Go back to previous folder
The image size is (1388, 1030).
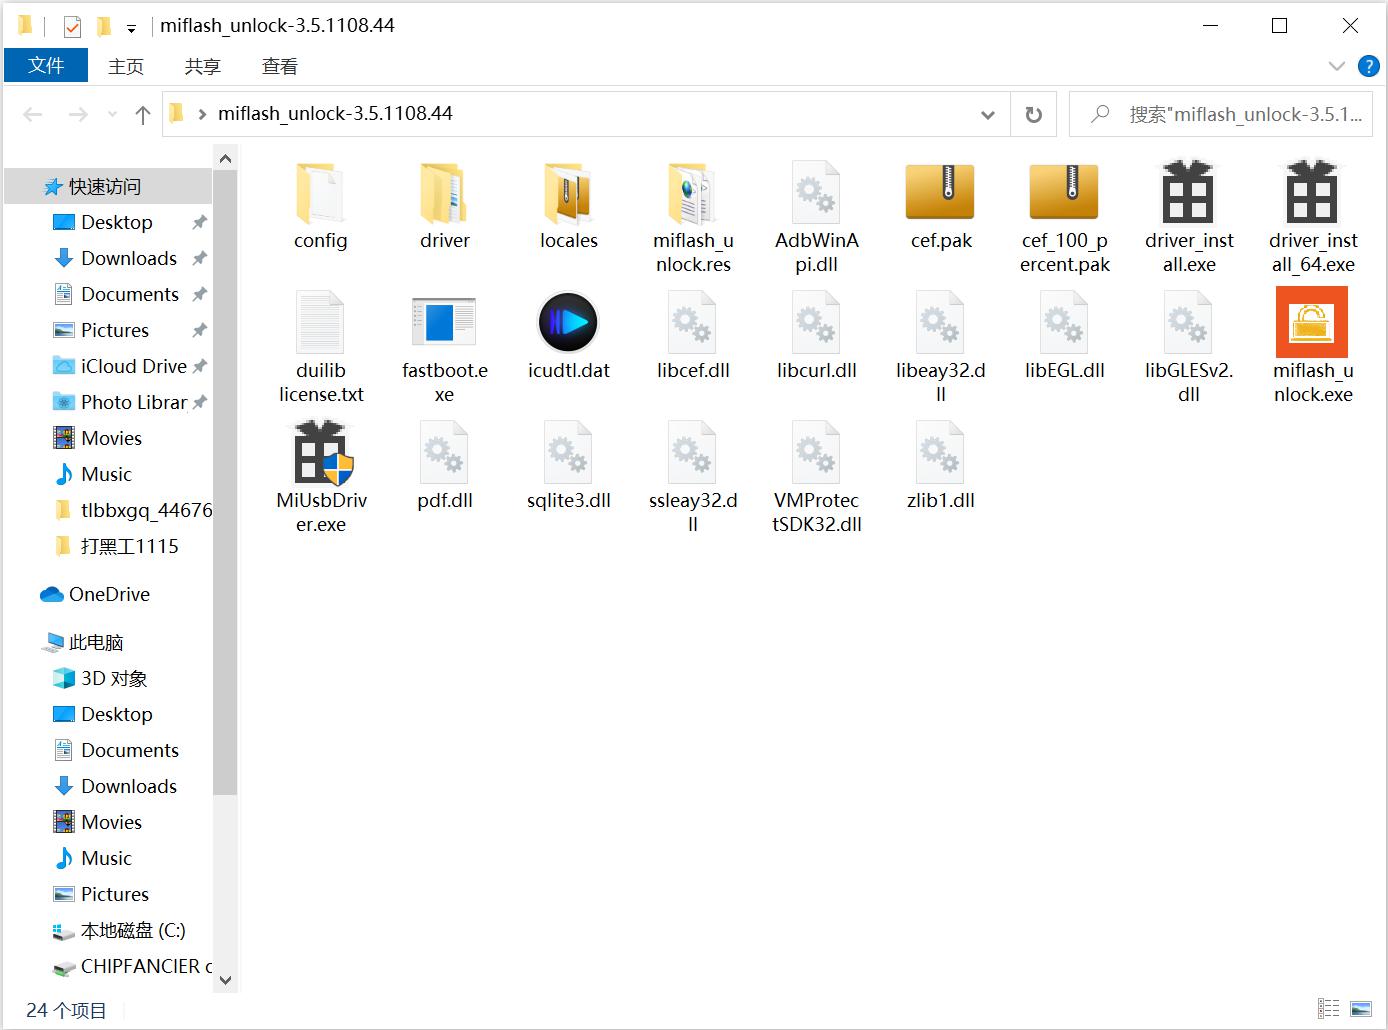[x=33, y=114]
